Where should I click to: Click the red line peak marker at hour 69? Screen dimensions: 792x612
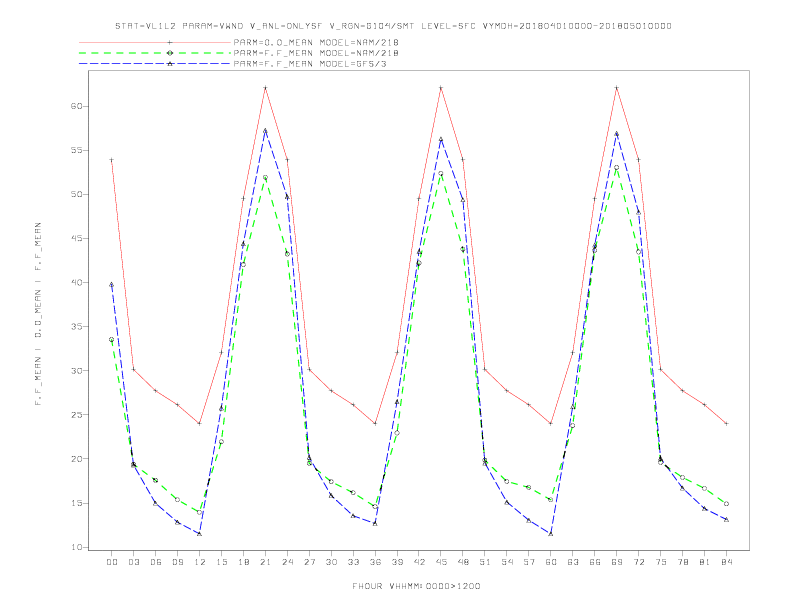(617, 88)
